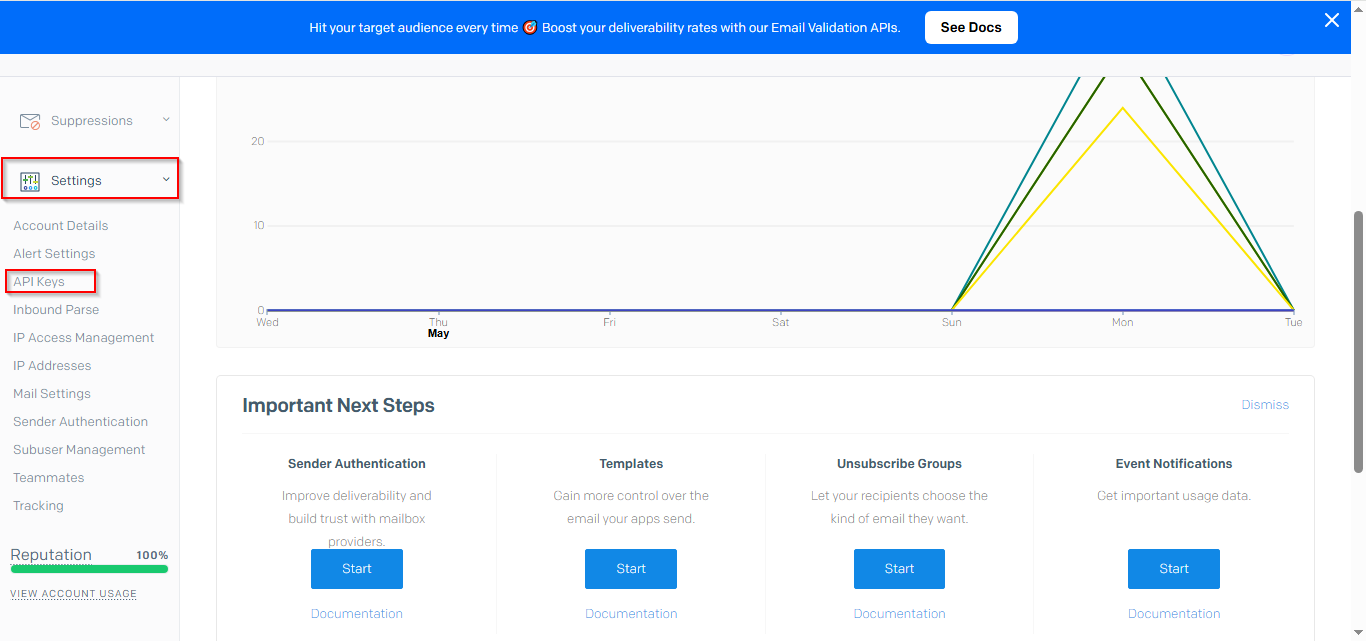The width and height of the screenshot is (1366, 641).
Task: Open Unsubscribe Groups Documentation link
Action: point(899,614)
